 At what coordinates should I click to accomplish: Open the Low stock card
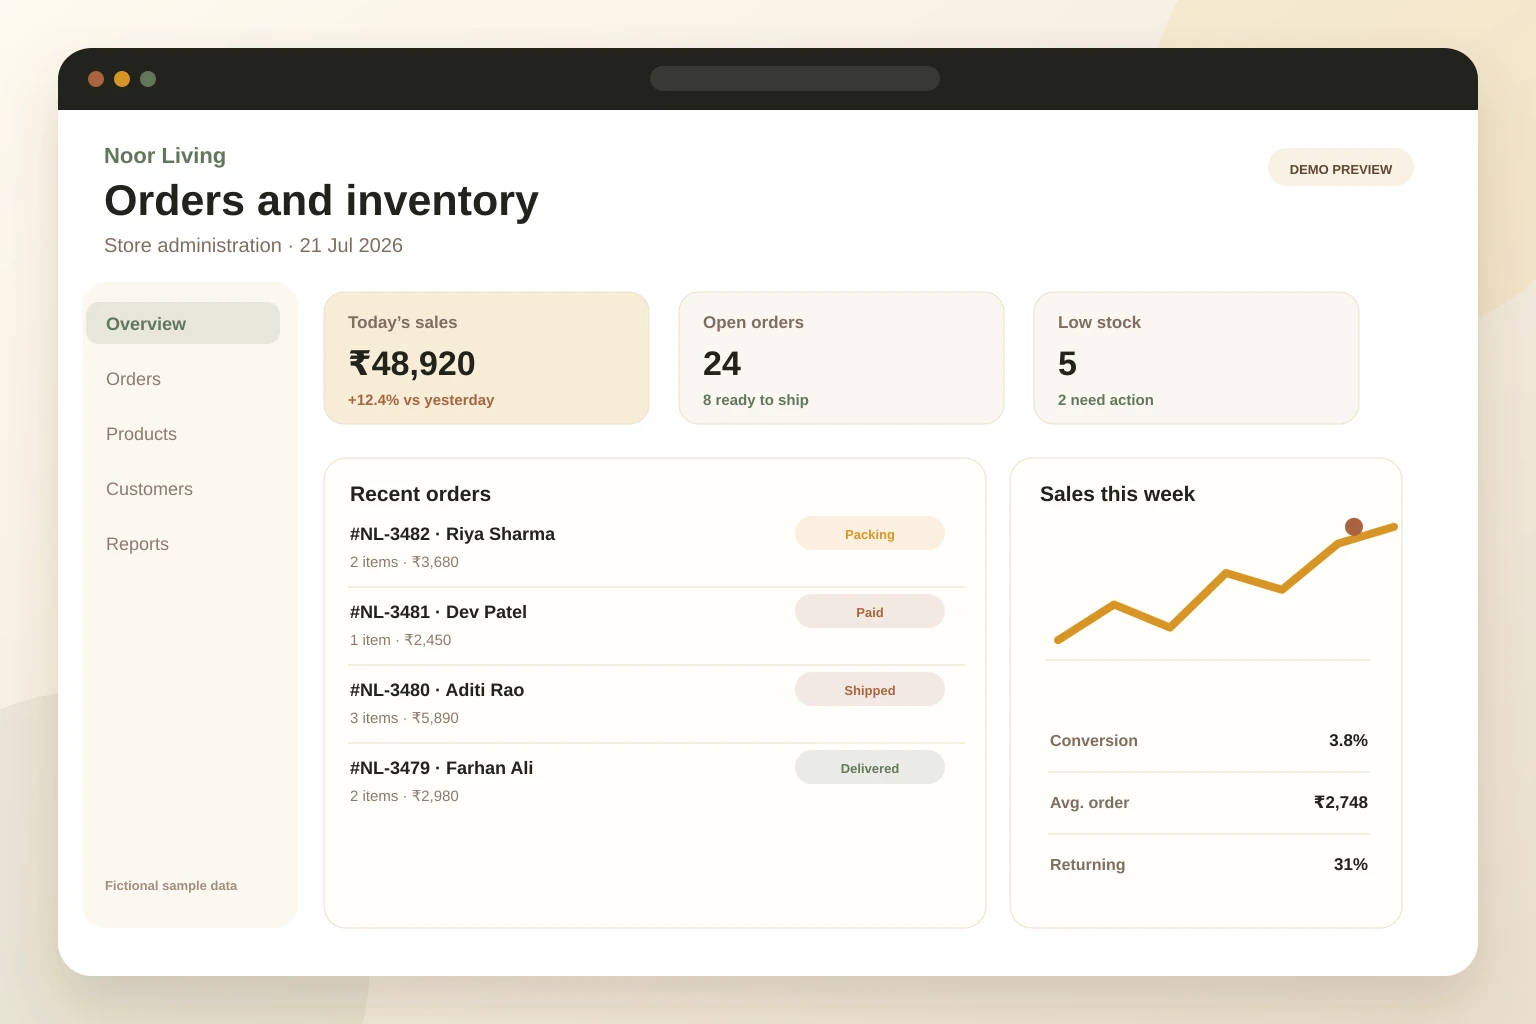point(1196,358)
